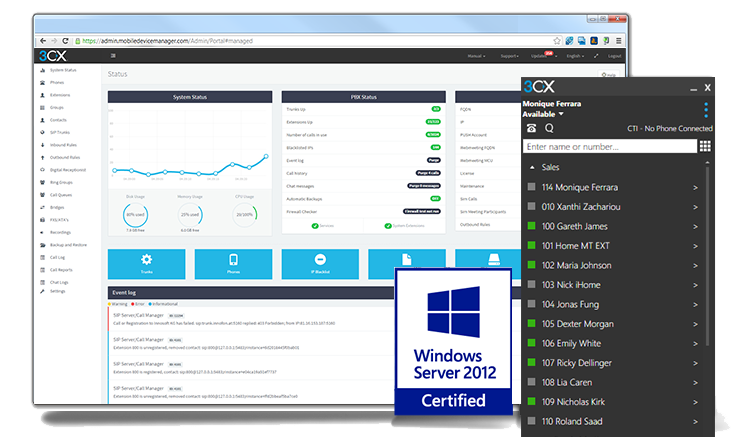Click the phone handset icon in the 3CX client
Screen dimensions: 747x437
(531, 128)
